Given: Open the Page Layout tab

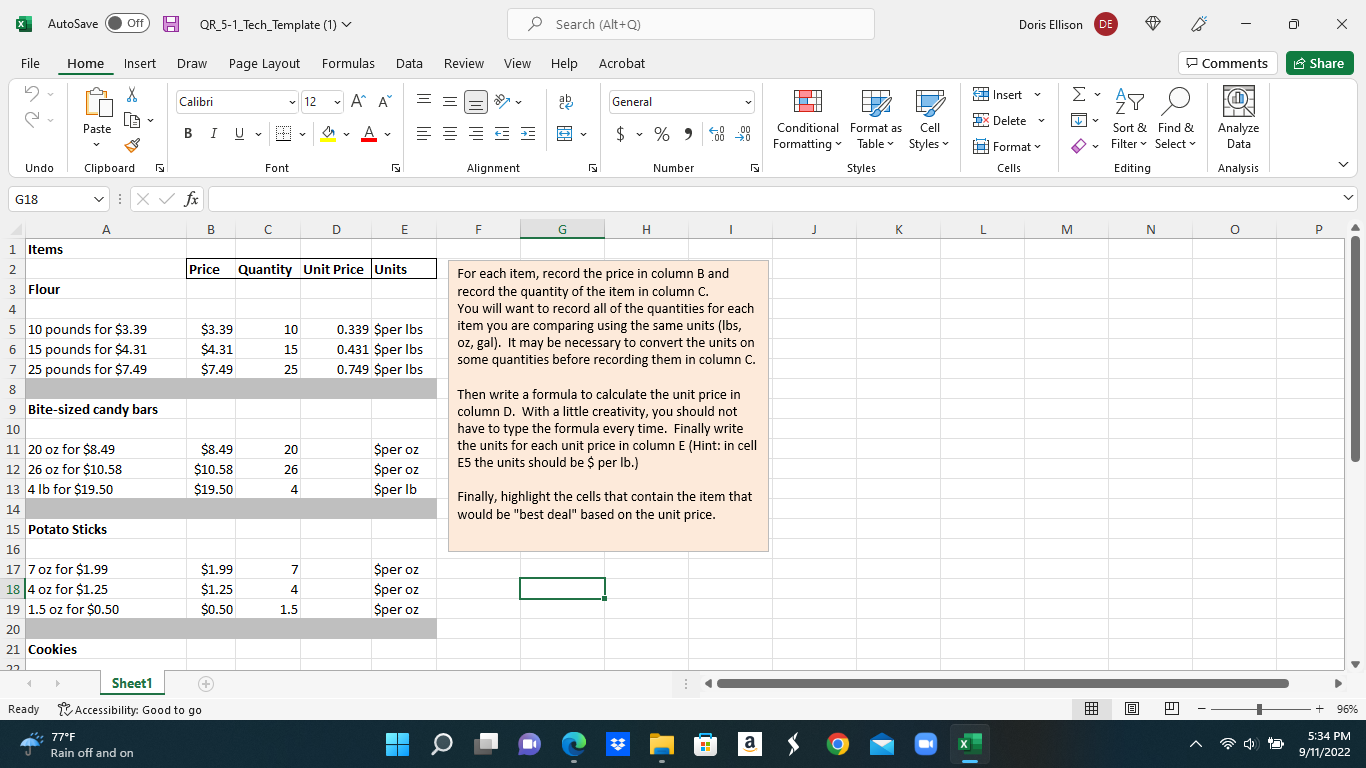Looking at the screenshot, I should click(264, 63).
